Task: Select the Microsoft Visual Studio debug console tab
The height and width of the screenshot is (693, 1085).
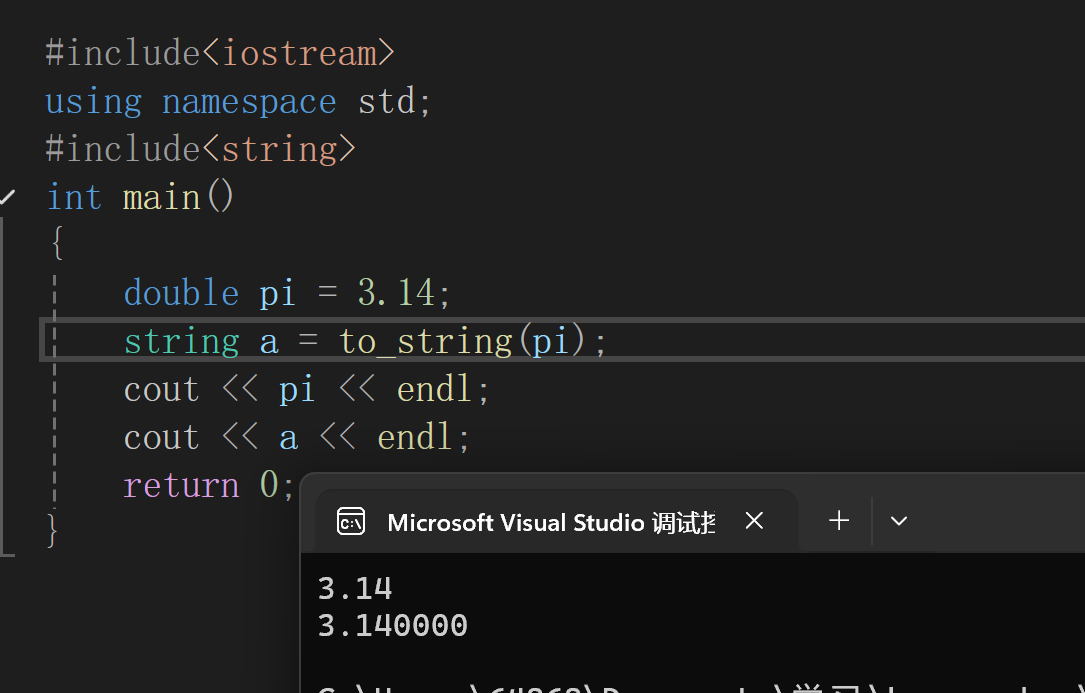Action: 550,521
